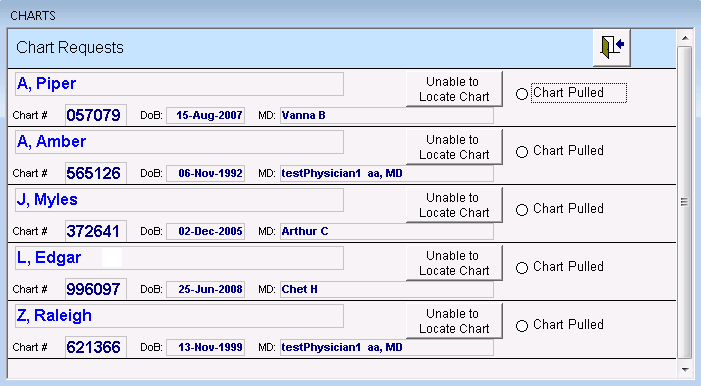The image size is (701, 386).
Task: Mark A, Piper chart as unable to locate
Action: [454, 89]
